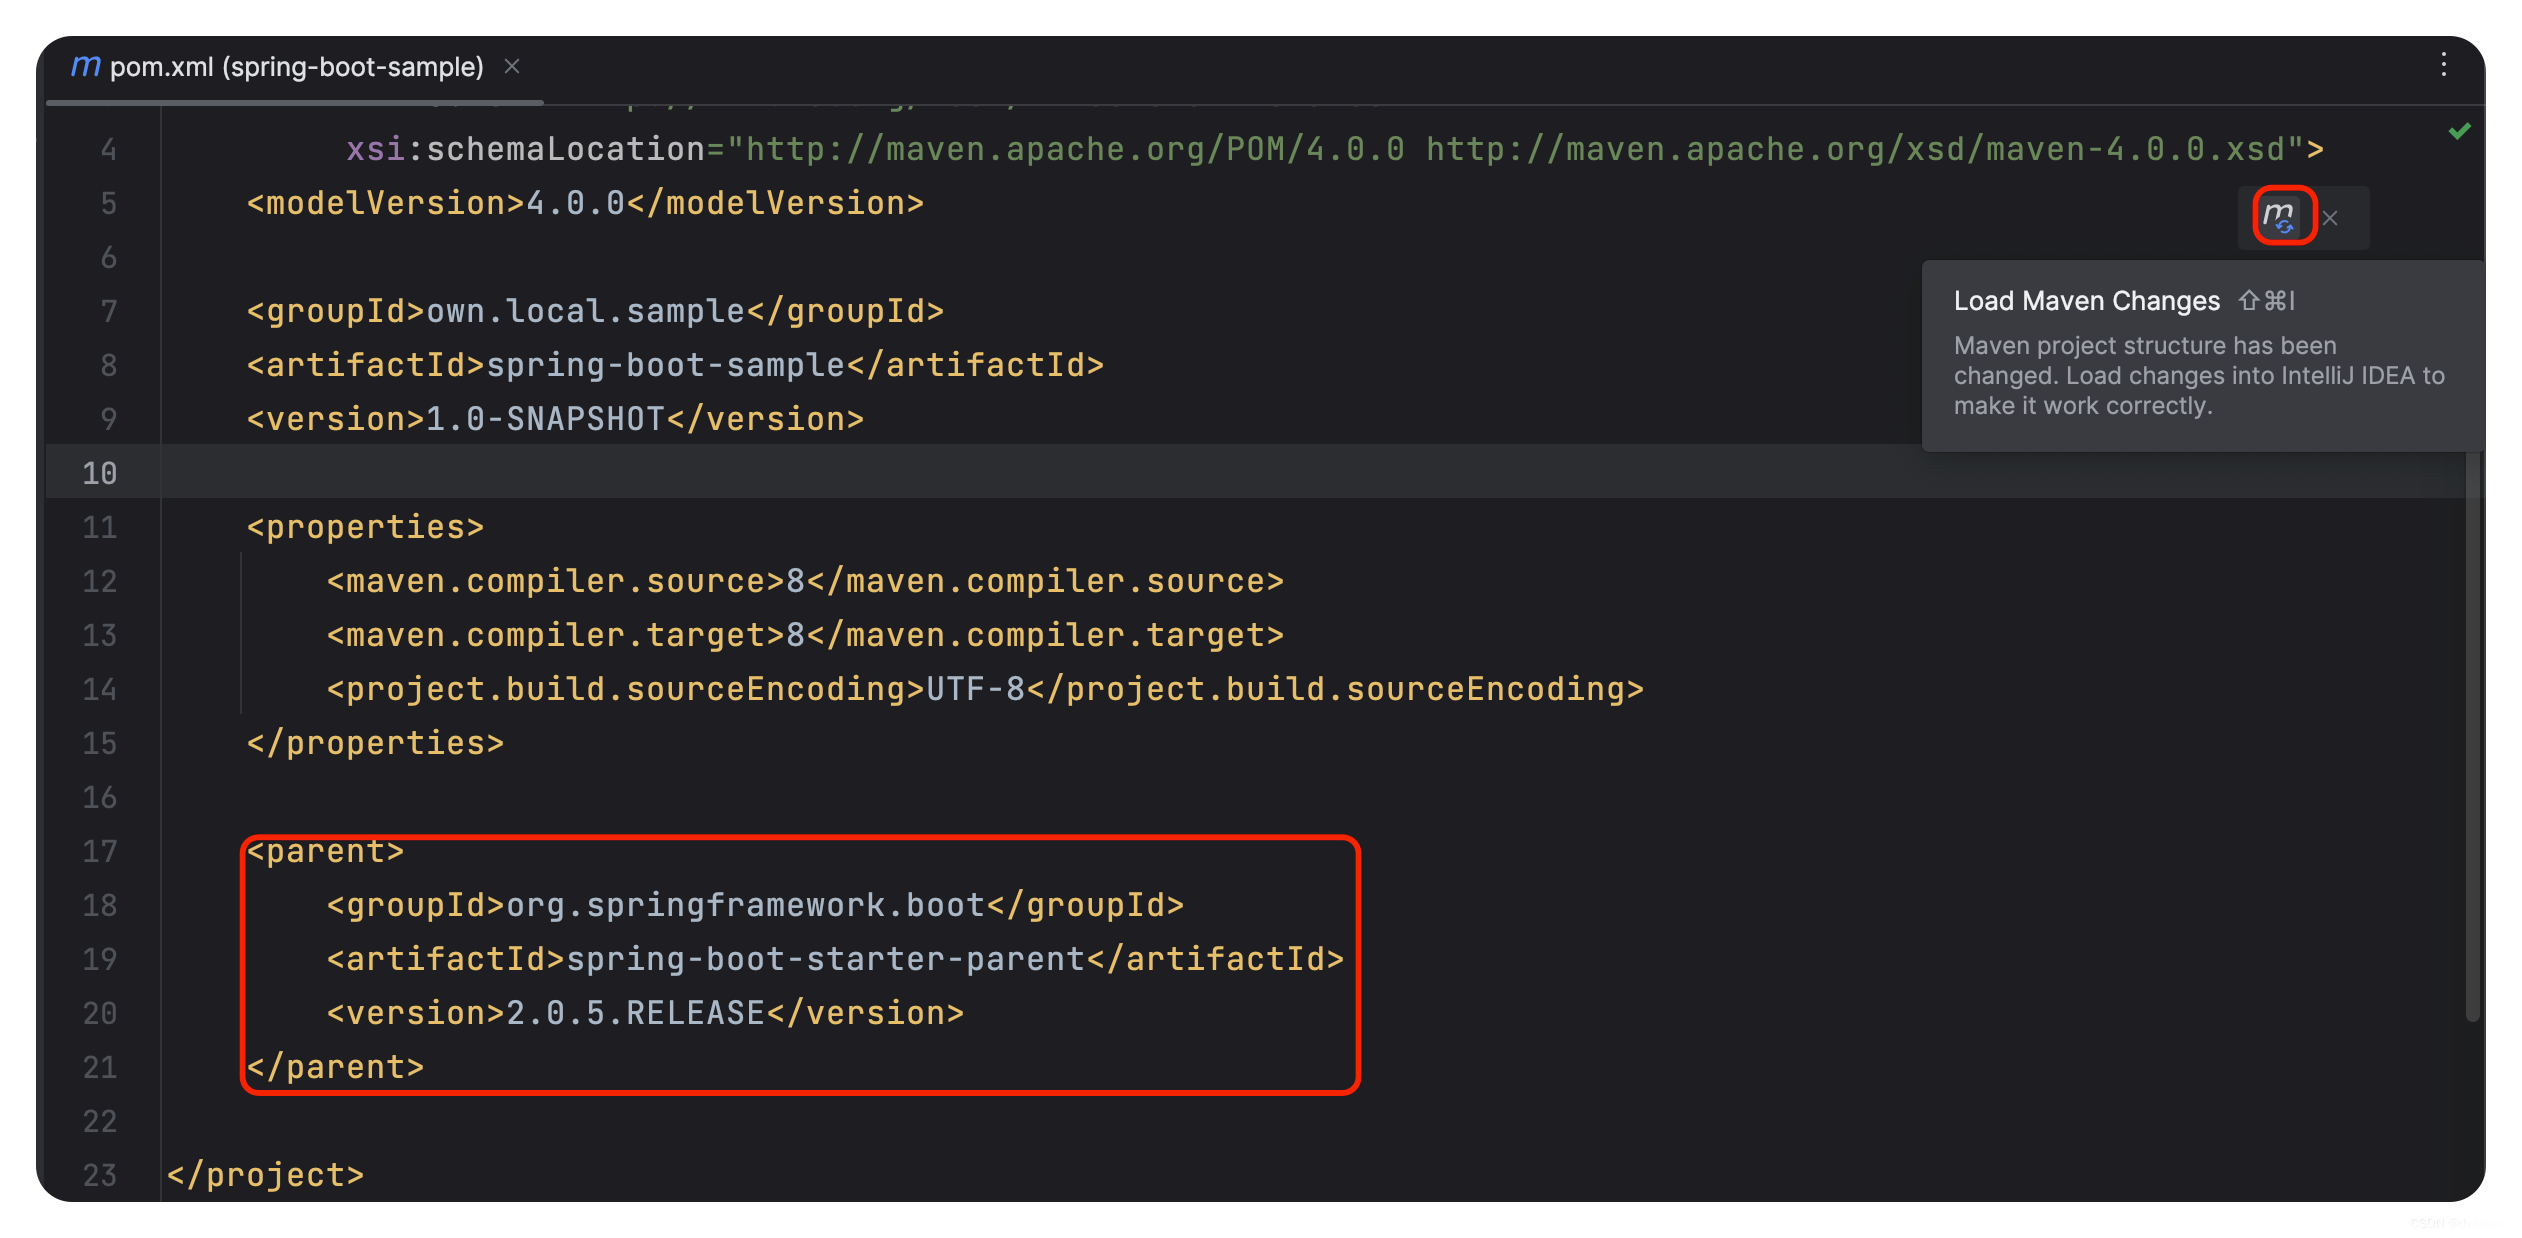Dismiss the Load Maven Changes popup with its X
Image resolution: width=2522 pixels, height=1238 pixels.
pos(2330,217)
